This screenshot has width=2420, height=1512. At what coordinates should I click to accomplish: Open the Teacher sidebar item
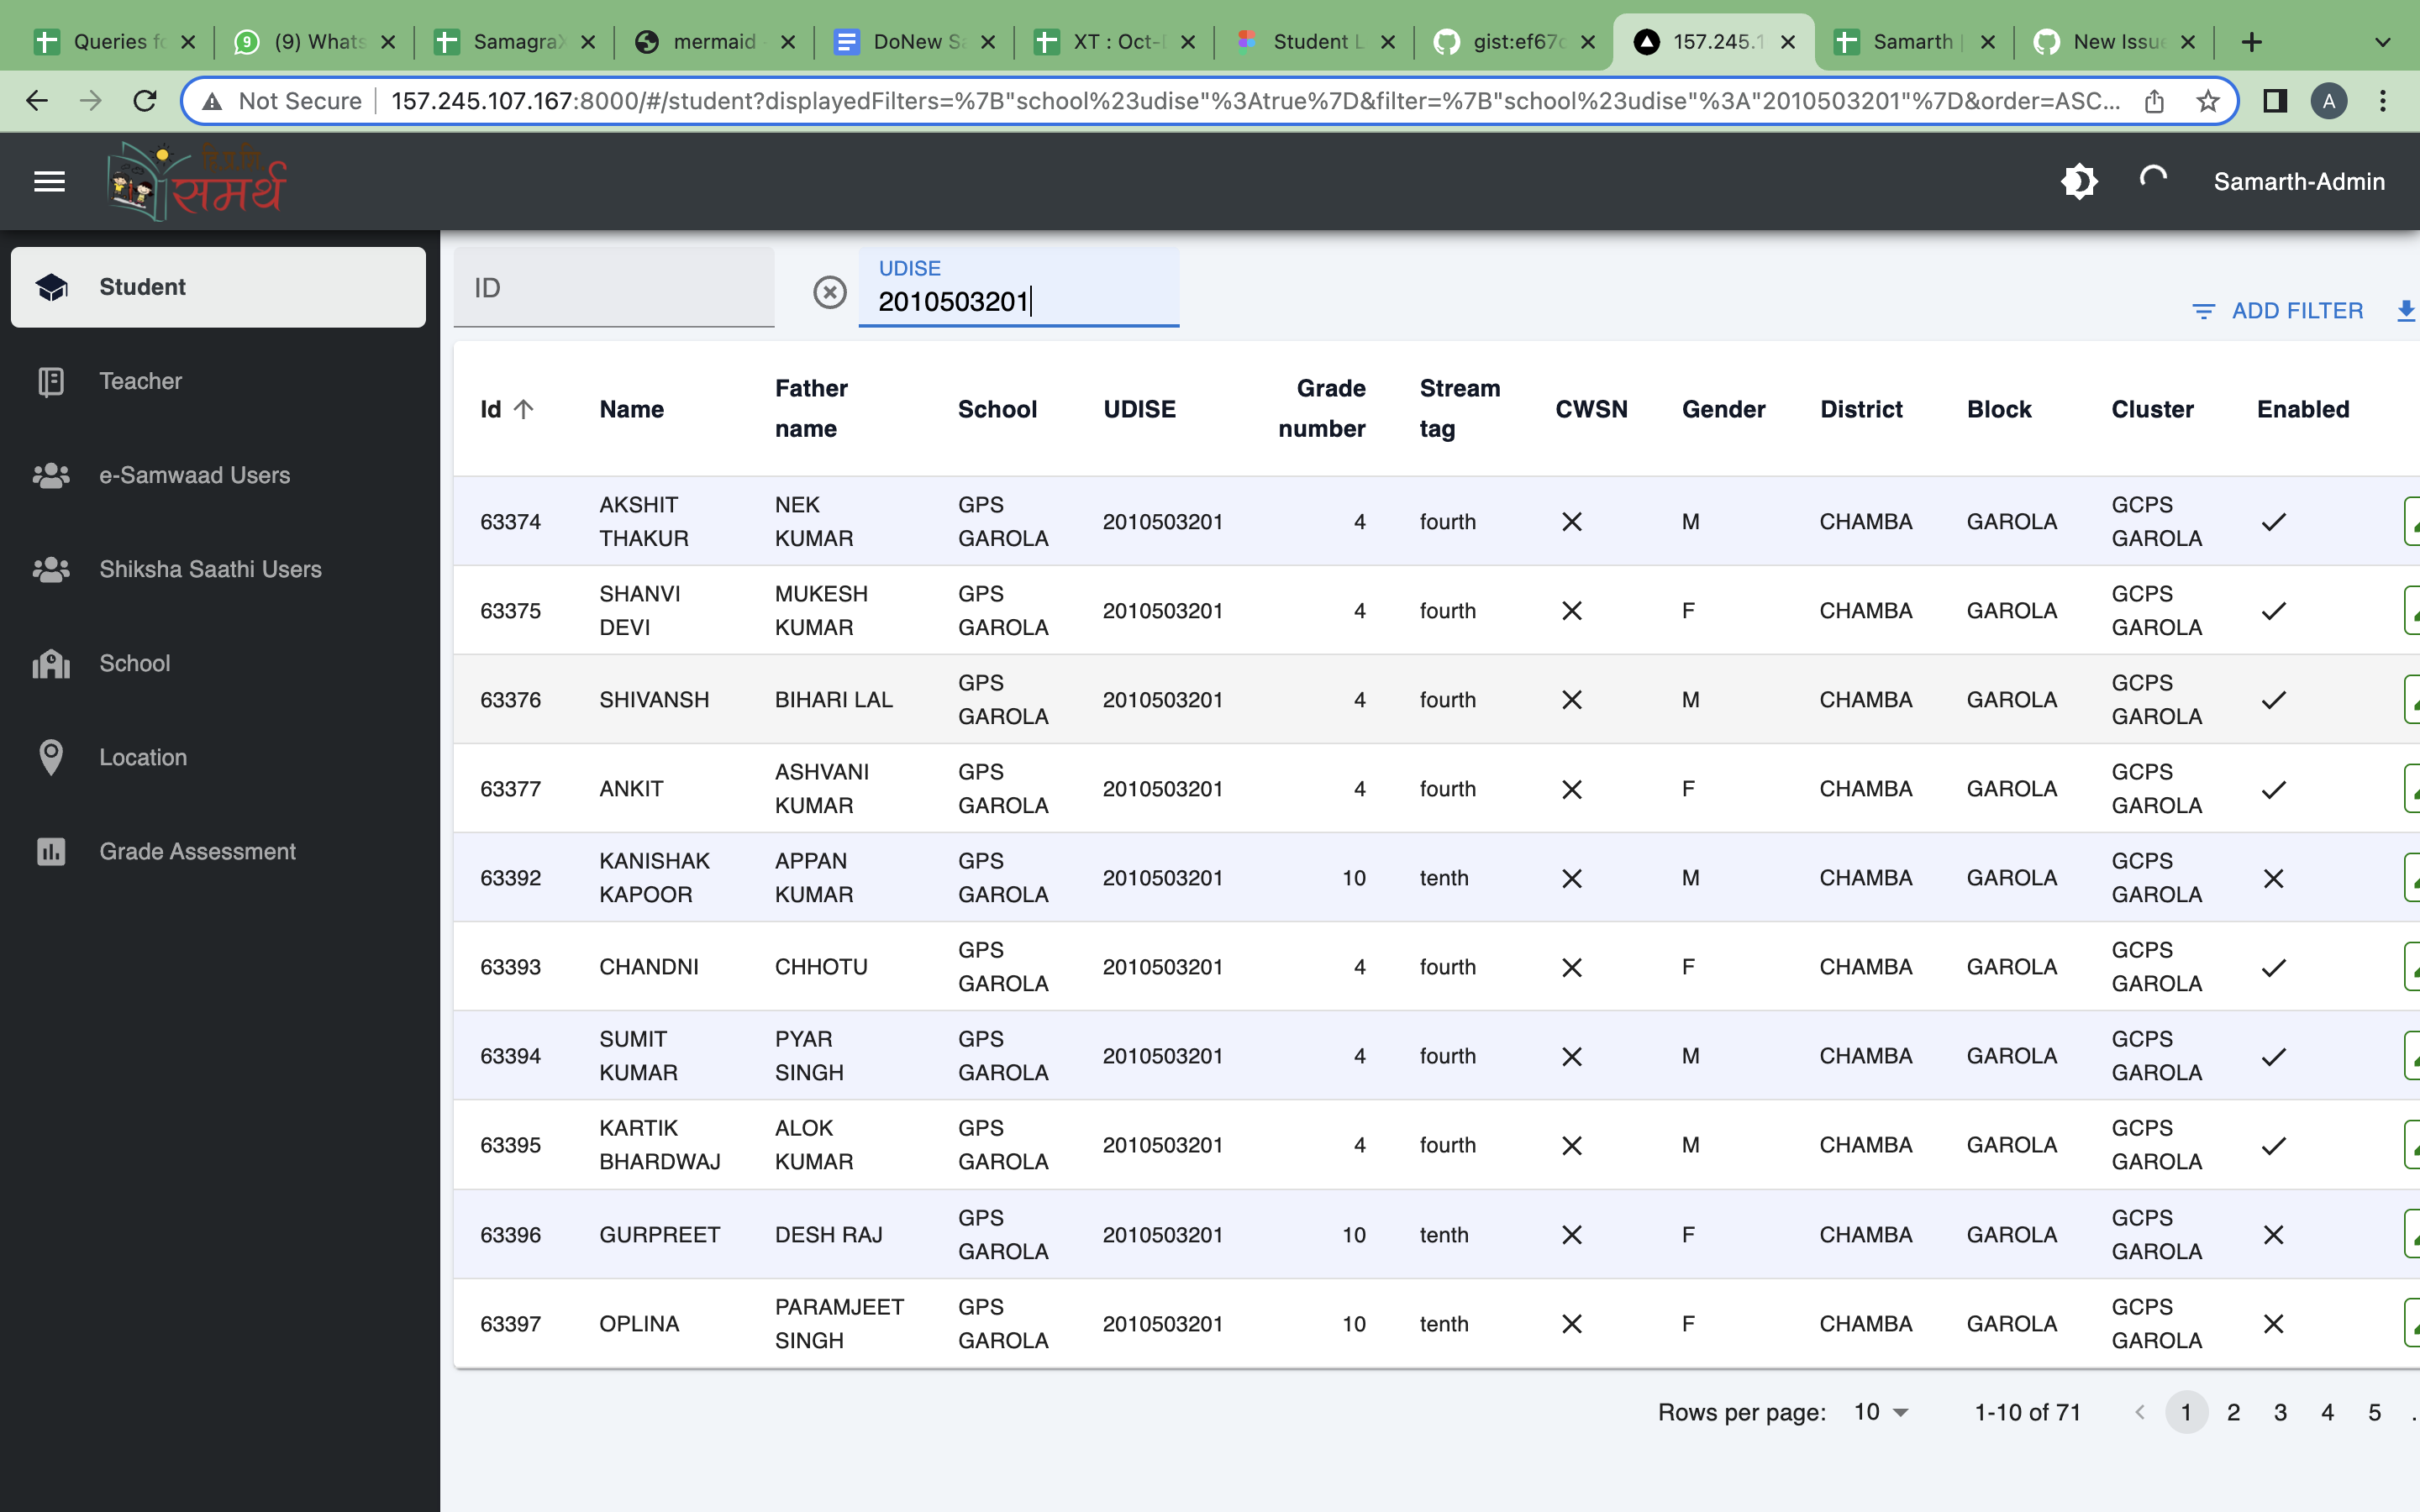pyautogui.click(x=140, y=381)
